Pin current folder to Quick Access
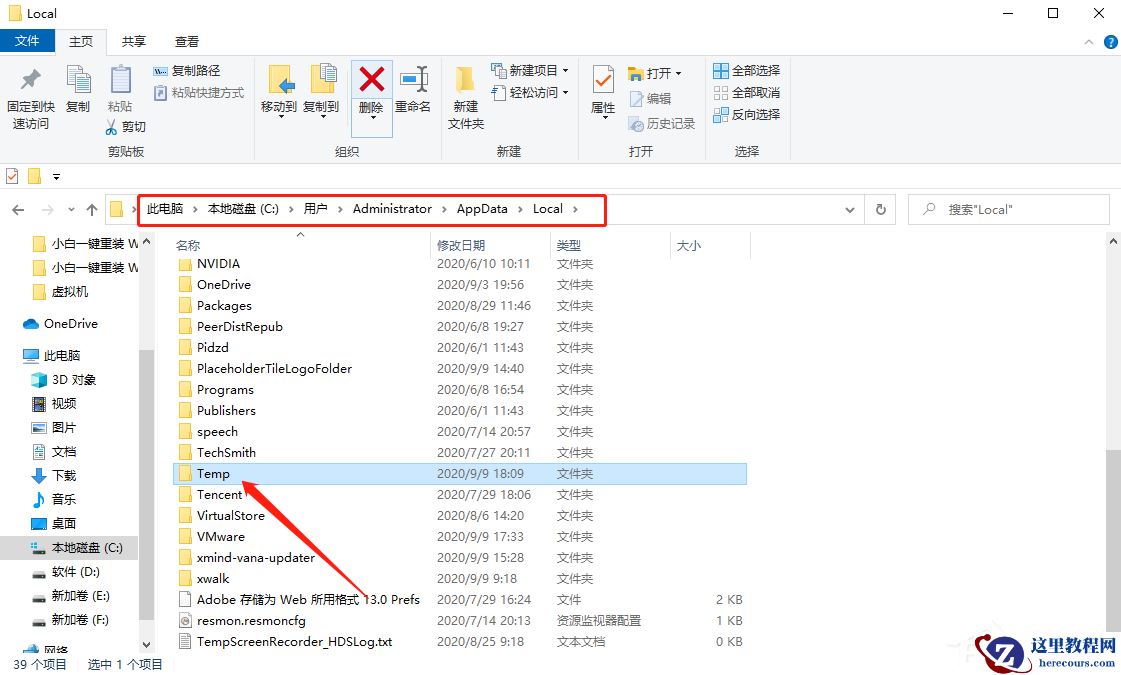Viewport: 1121px width, 675px height. pyautogui.click(x=29, y=93)
